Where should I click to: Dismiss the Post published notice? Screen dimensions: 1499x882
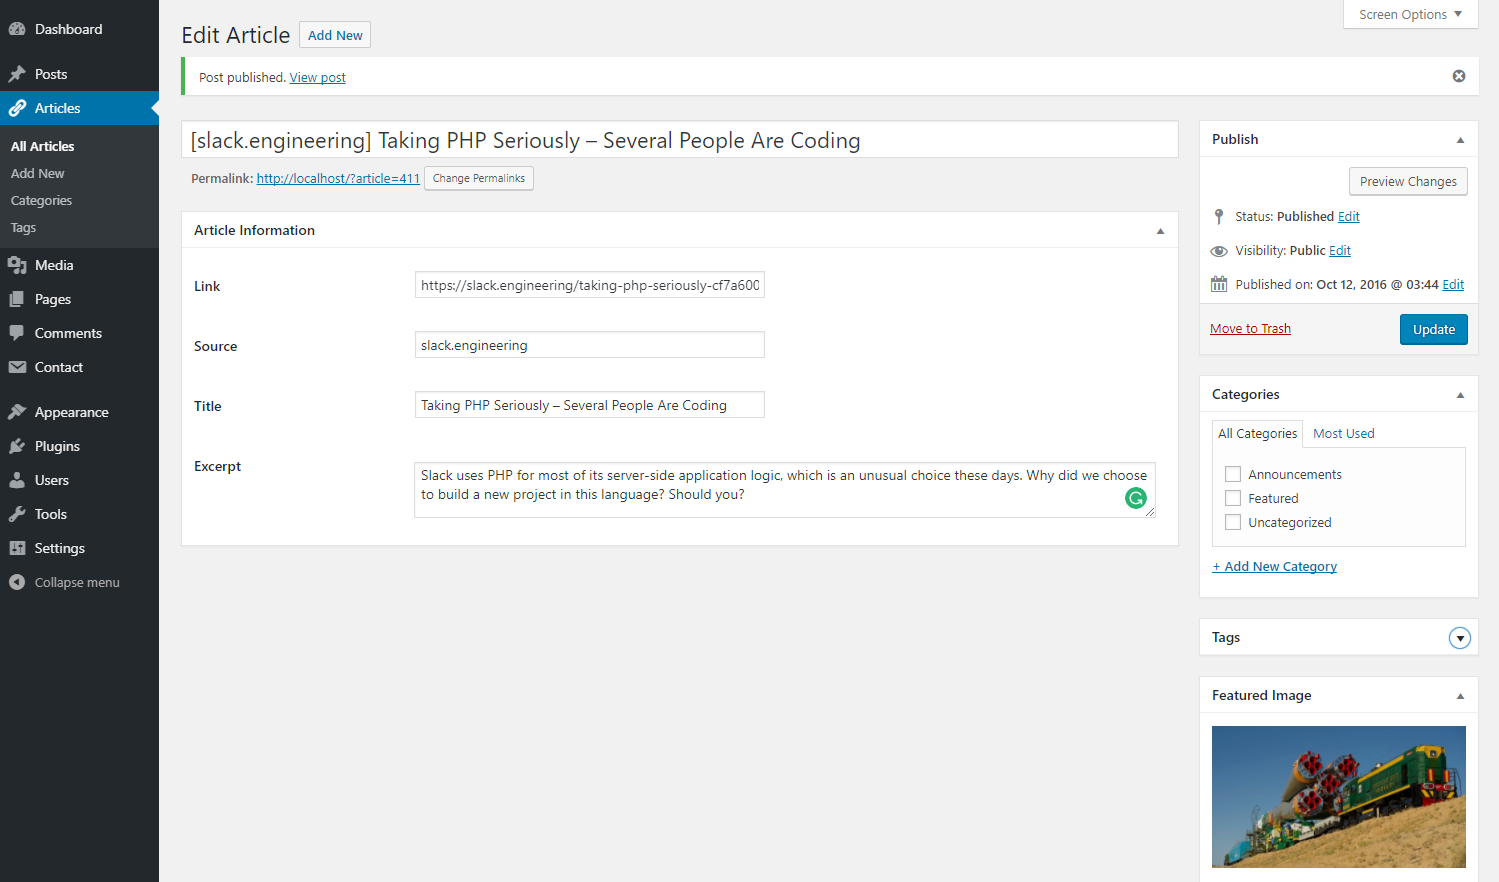[1459, 76]
